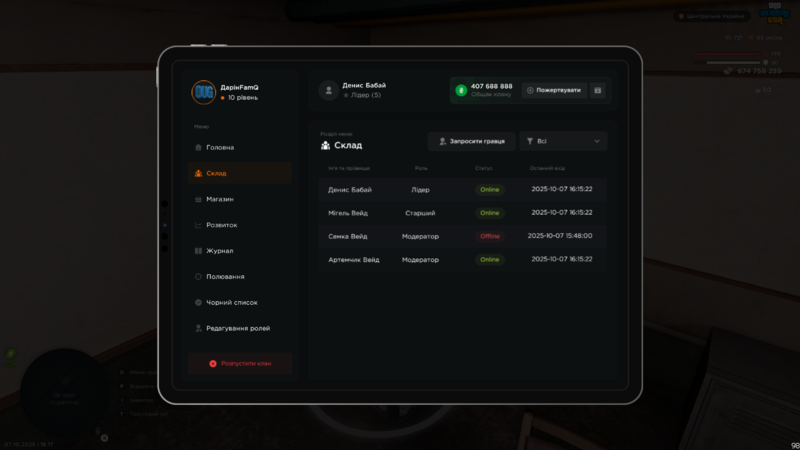800x450 pixels.
Task: Click the Online status badge of Мігель Вейд
Action: 489,213
